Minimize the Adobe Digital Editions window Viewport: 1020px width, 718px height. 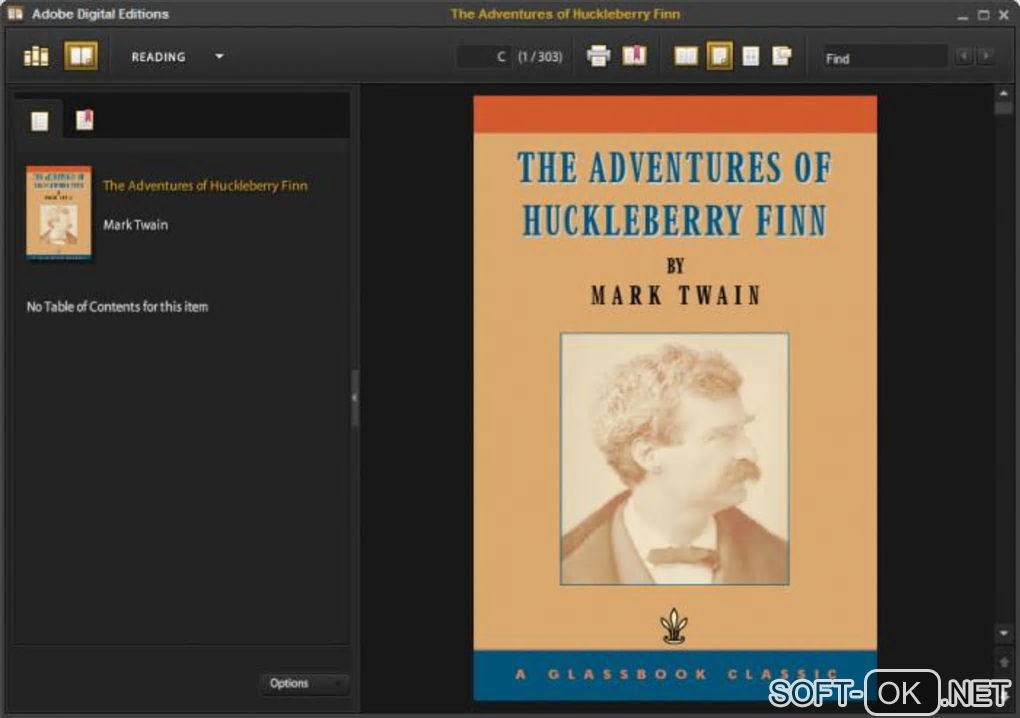(x=963, y=16)
